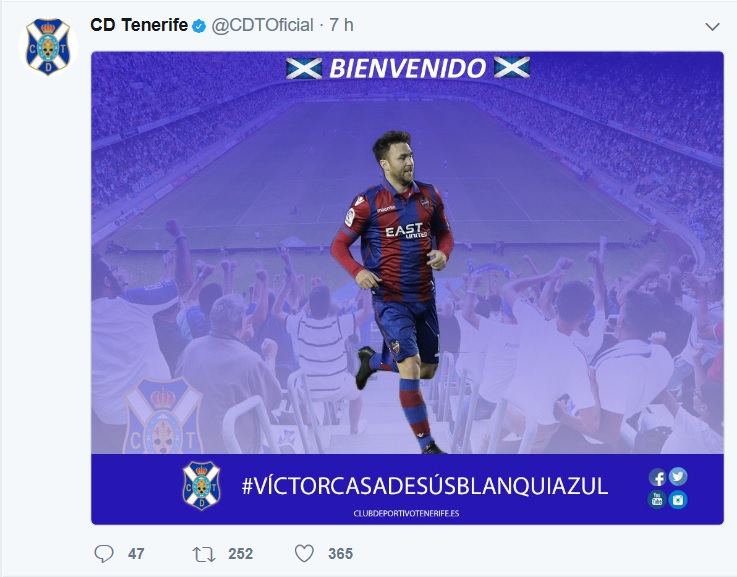737x577 pixels.
Task: Click the Twitter bird icon in the banner
Action: [678, 476]
